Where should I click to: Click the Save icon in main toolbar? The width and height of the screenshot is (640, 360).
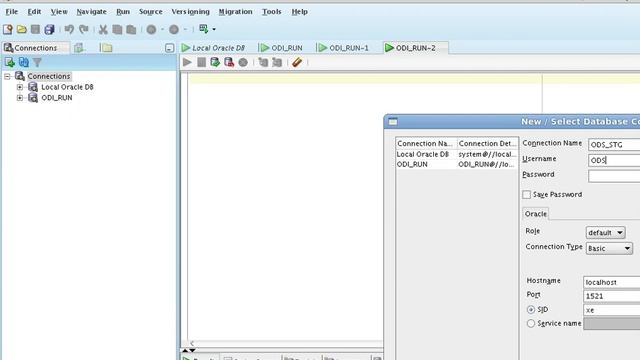tap(36, 29)
